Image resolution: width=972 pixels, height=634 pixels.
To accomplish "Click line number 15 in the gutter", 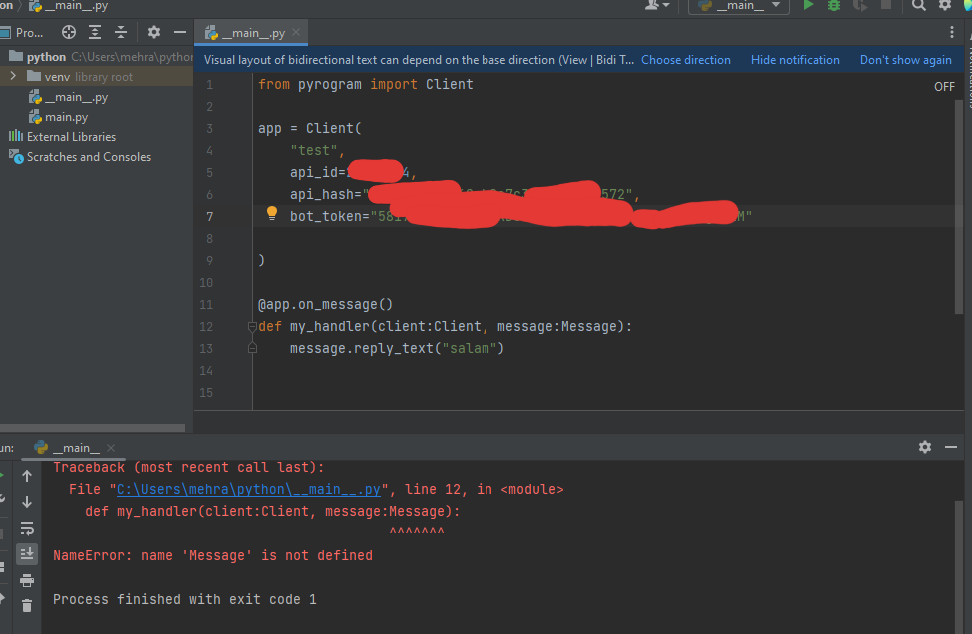I will 206,392.
